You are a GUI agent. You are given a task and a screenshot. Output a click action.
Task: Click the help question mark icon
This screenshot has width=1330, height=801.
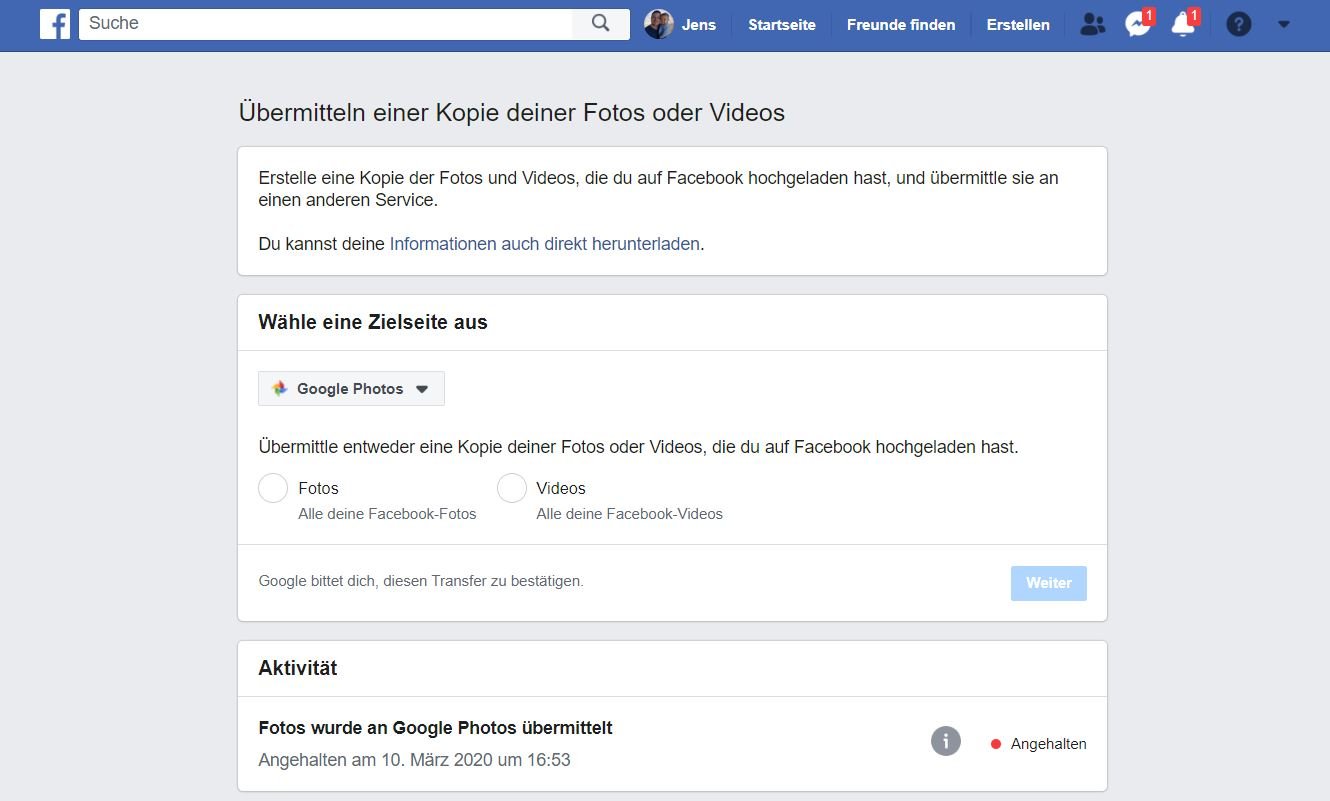pyautogui.click(x=1238, y=25)
